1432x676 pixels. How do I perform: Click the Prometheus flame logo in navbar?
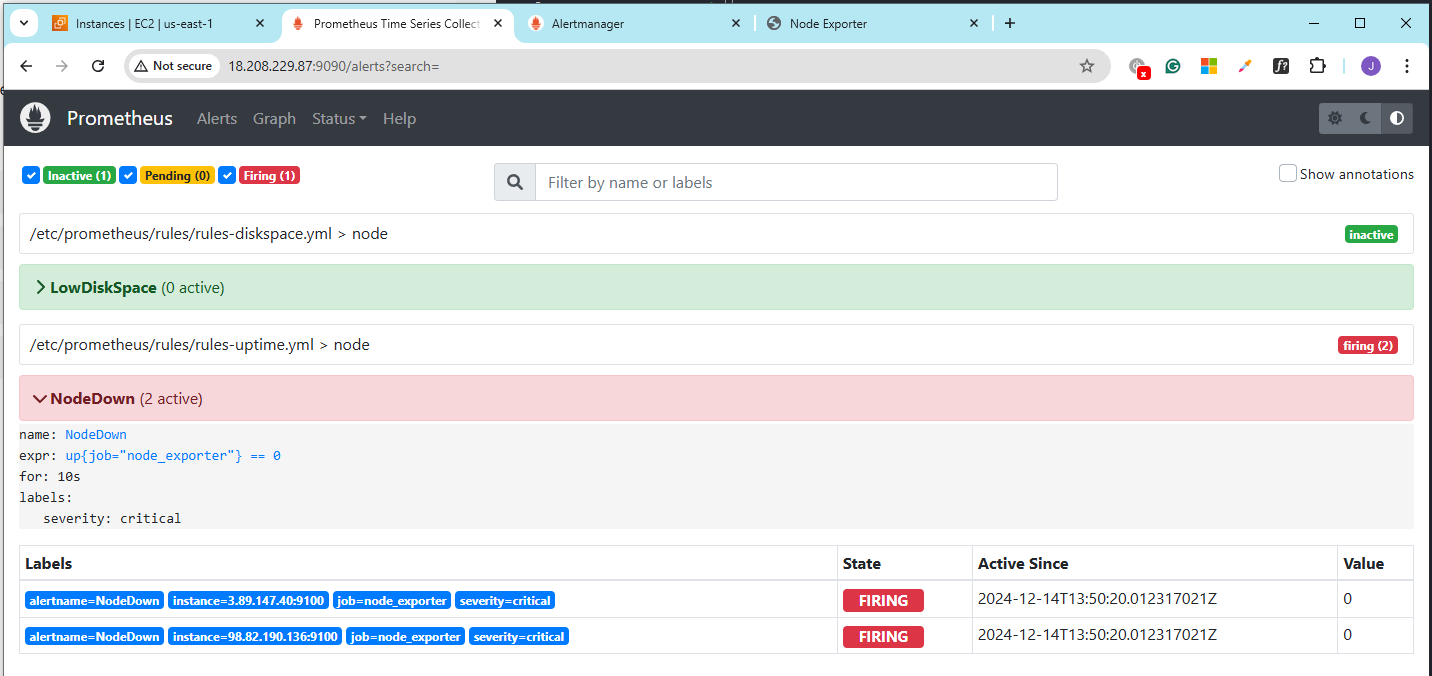coord(36,118)
